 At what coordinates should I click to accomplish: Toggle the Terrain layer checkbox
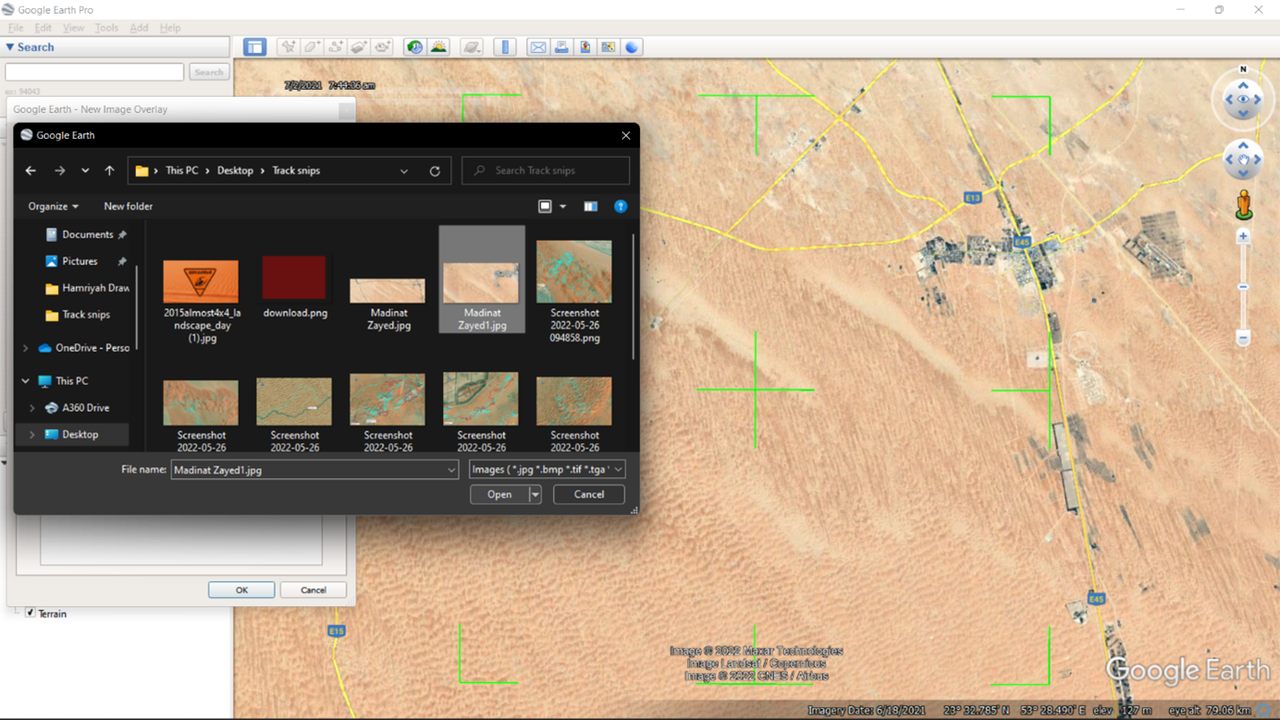pos(30,613)
